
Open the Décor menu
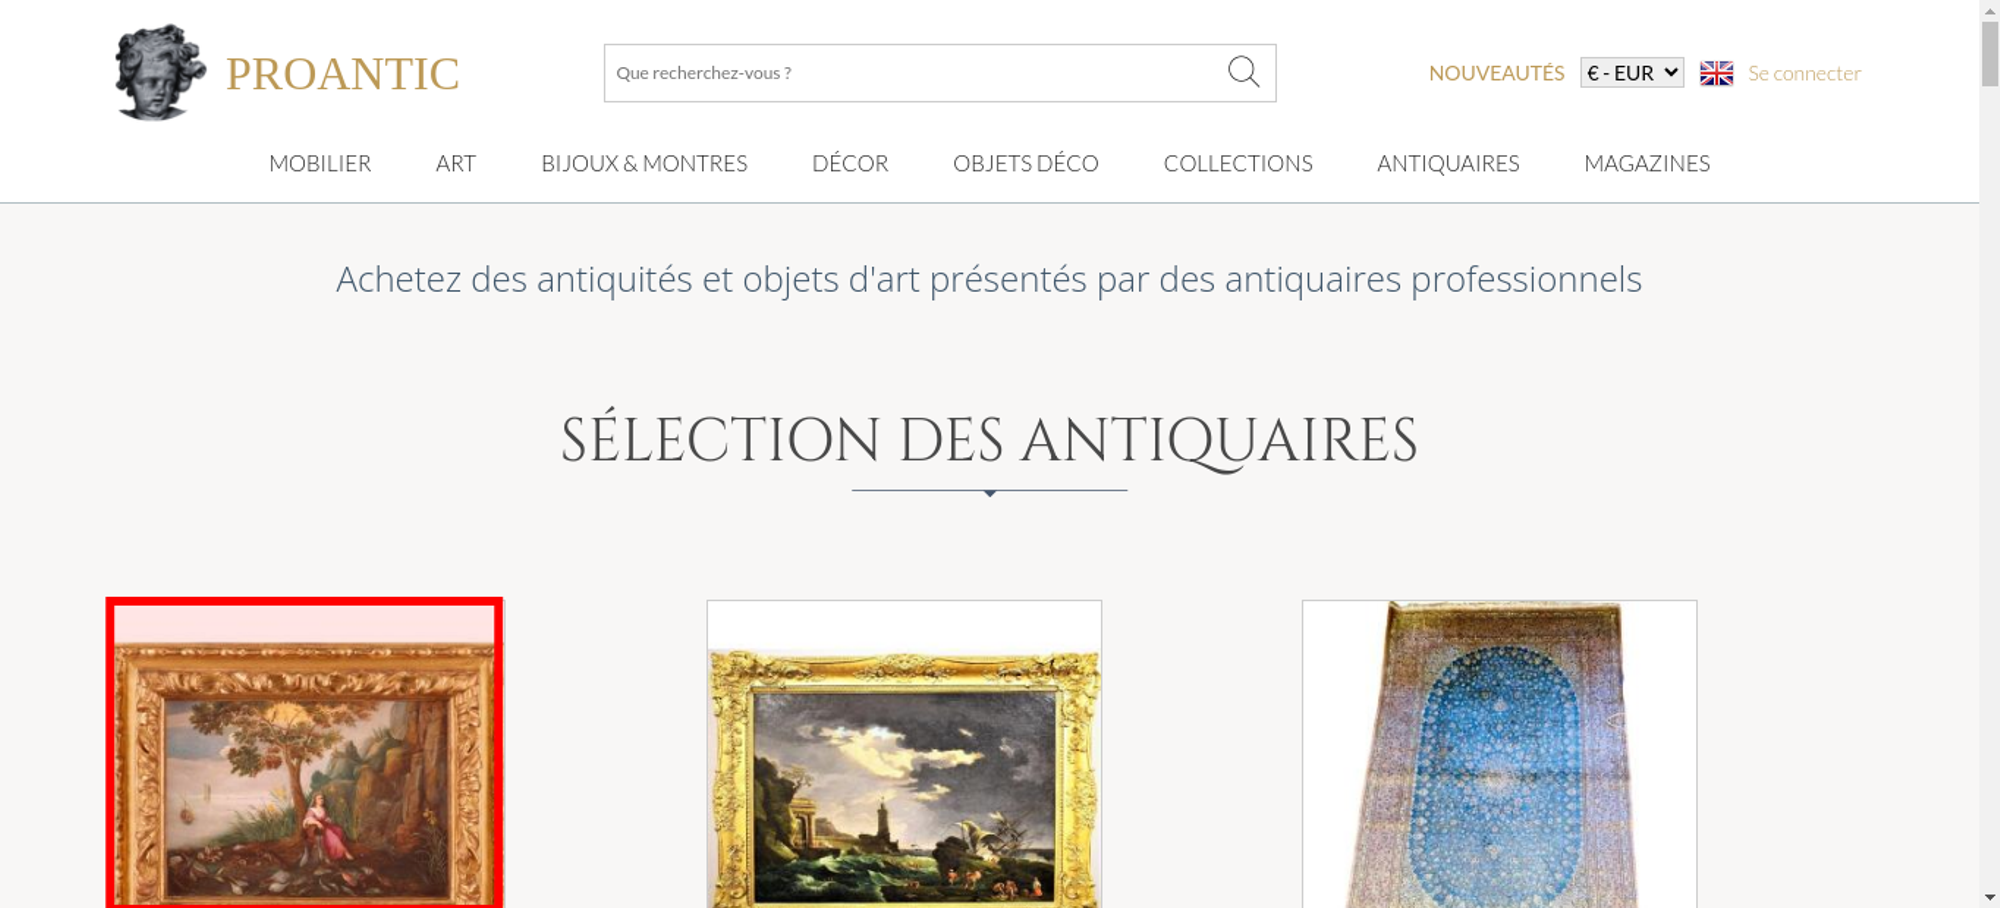tap(850, 163)
